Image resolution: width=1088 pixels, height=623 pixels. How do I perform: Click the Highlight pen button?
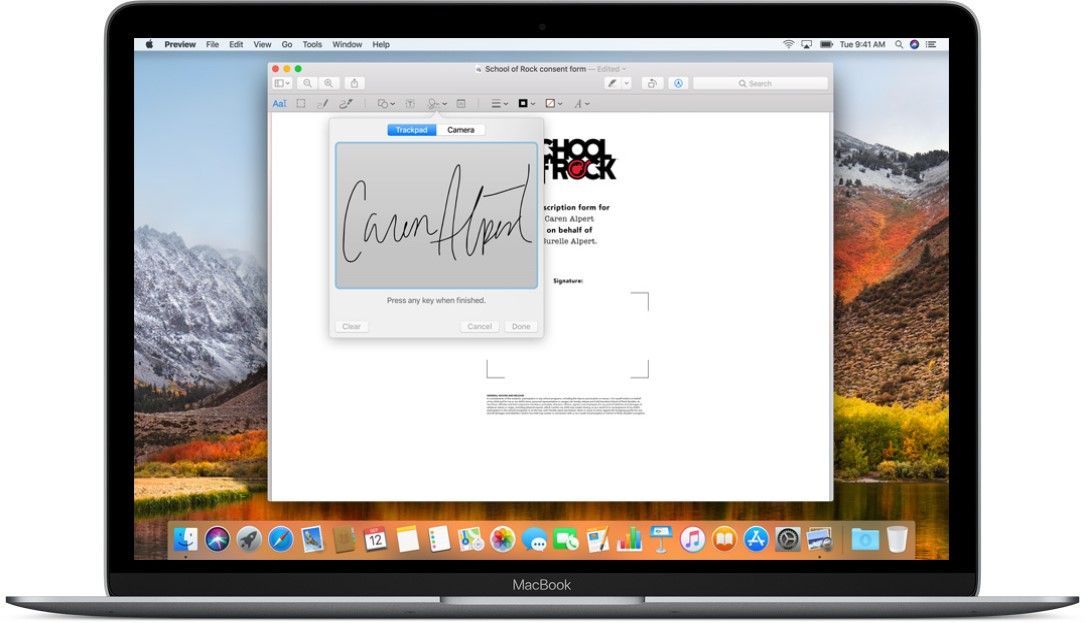coord(611,83)
